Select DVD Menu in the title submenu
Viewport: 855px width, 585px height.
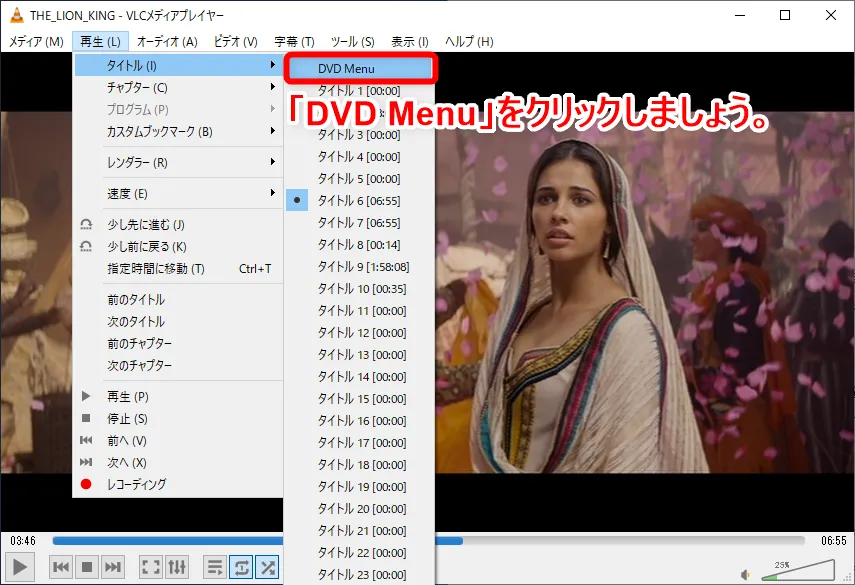coord(360,69)
